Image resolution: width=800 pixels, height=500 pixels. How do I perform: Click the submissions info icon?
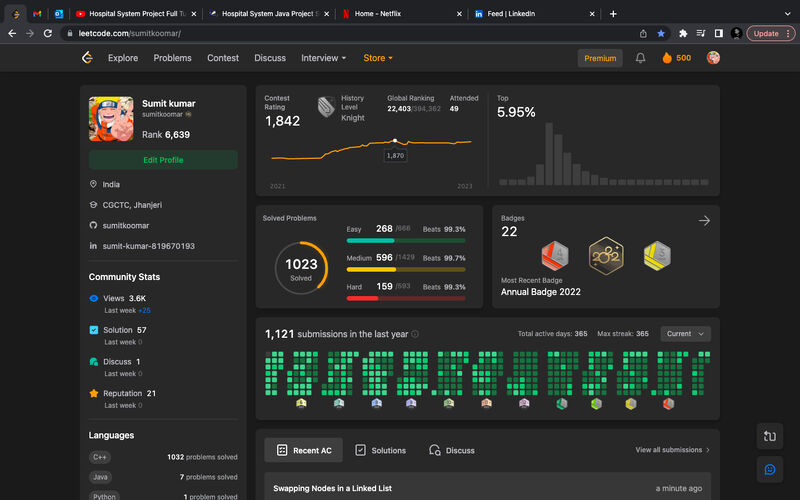click(x=415, y=334)
